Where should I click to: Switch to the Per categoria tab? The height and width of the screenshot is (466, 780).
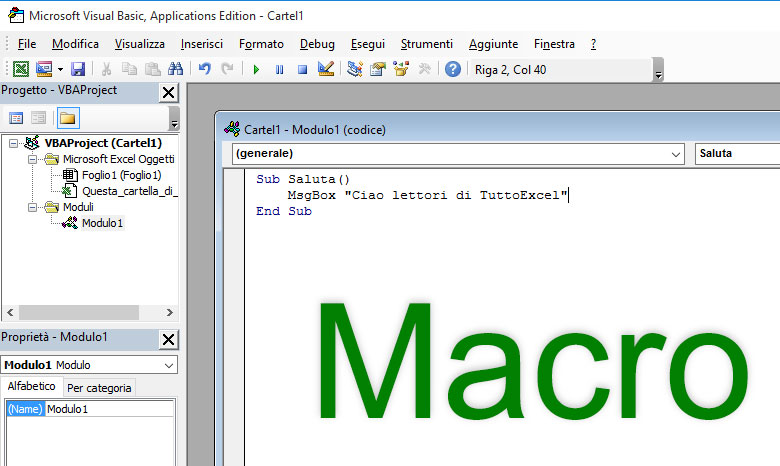pyautogui.click(x=99, y=388)
